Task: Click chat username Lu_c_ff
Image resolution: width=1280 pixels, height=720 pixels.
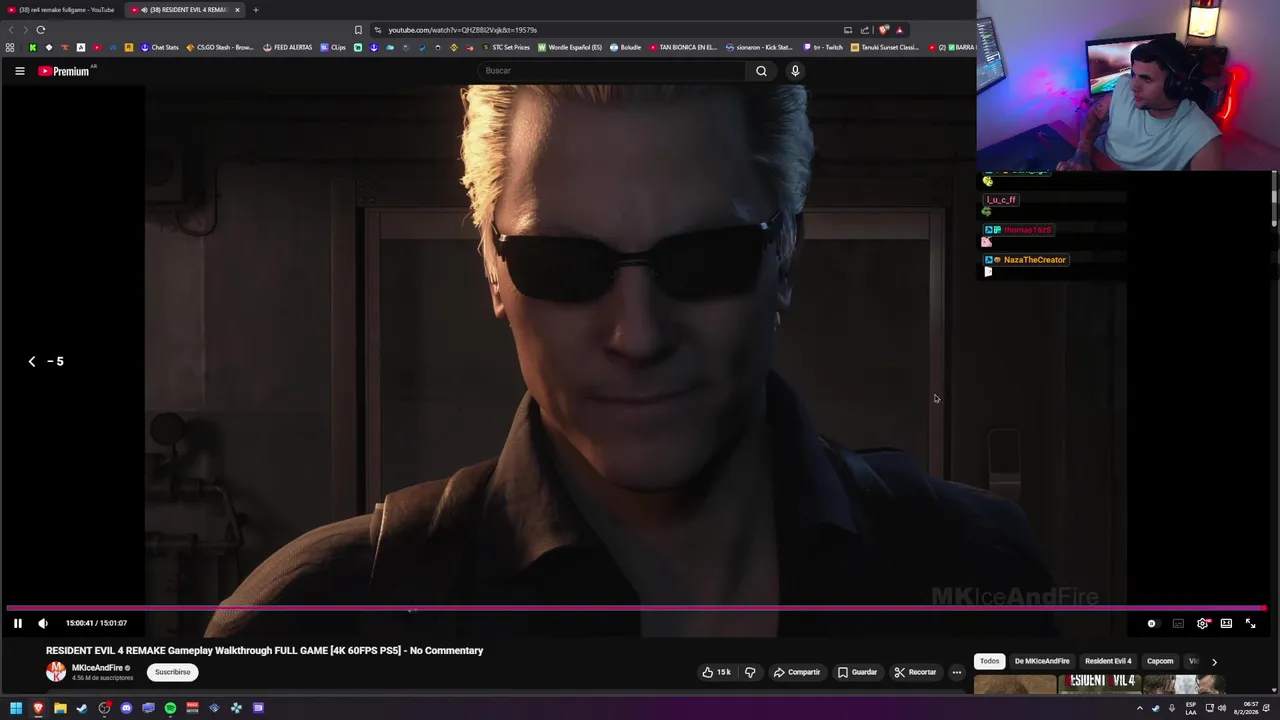Action: click(1001, 200)
